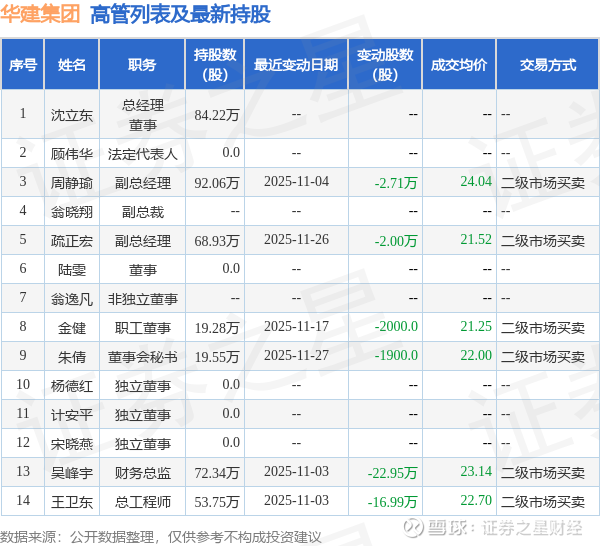This screenshot has height=546, width=600.
Task: Select the 变动股数(股) column header
Action: coord(385,65)
